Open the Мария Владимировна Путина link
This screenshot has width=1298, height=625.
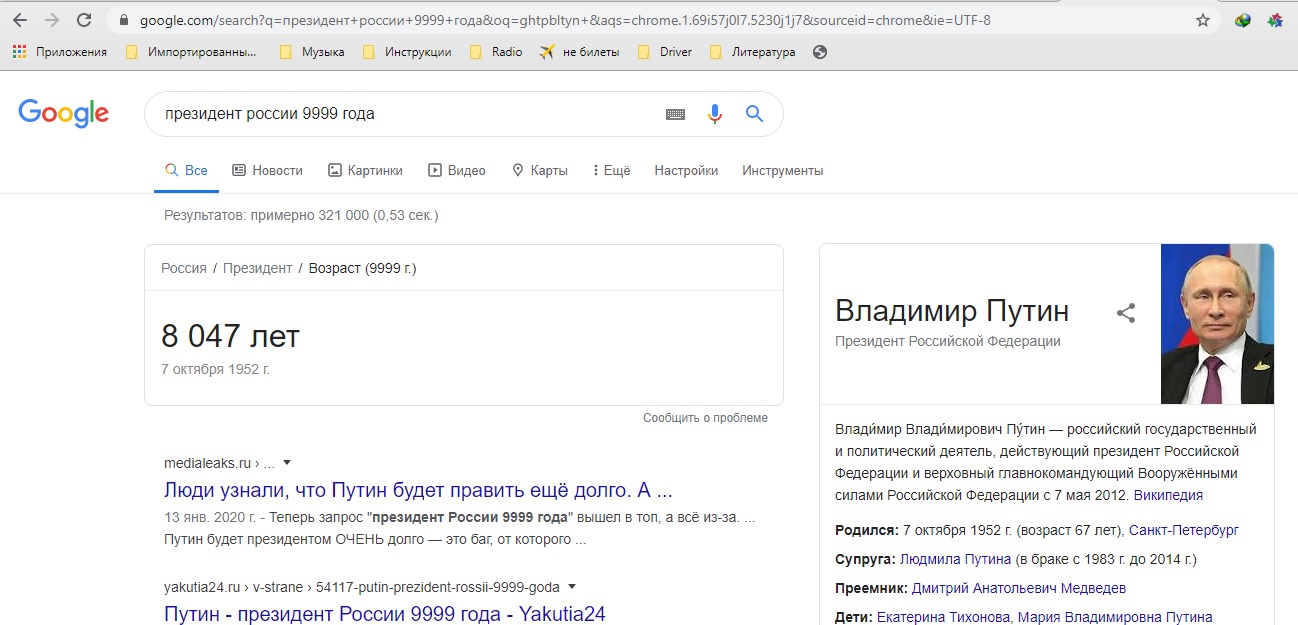click(x=1116, y=617)
